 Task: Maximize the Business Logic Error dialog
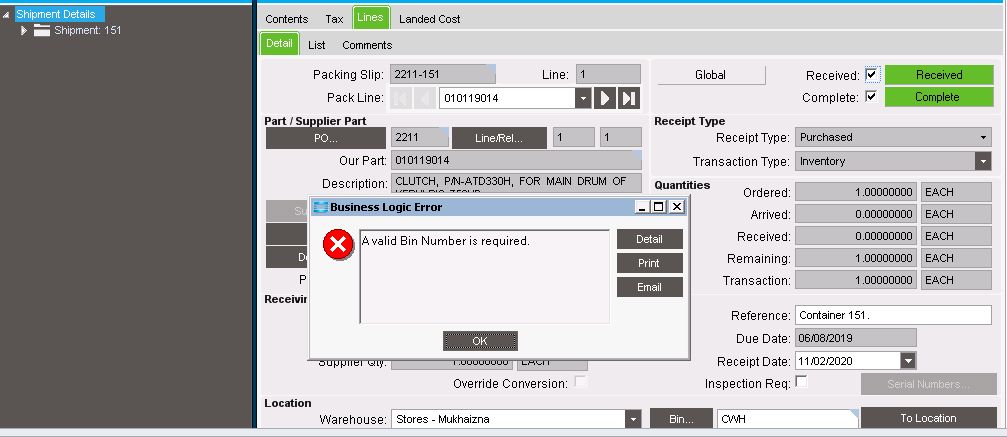pyautogui.click(x=659, y=207)
